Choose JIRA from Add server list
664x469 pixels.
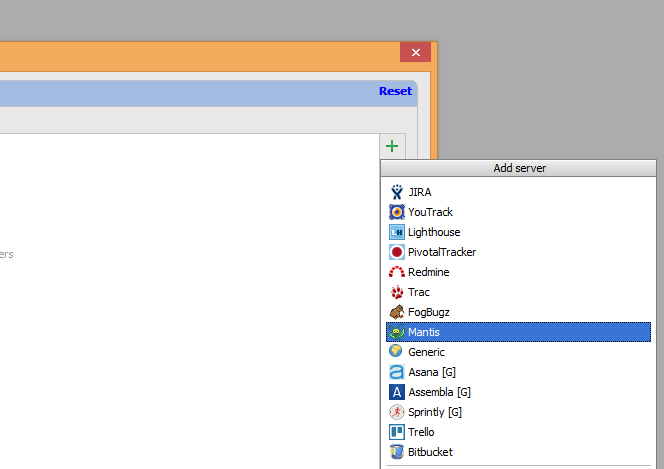[x=518, y=192]
